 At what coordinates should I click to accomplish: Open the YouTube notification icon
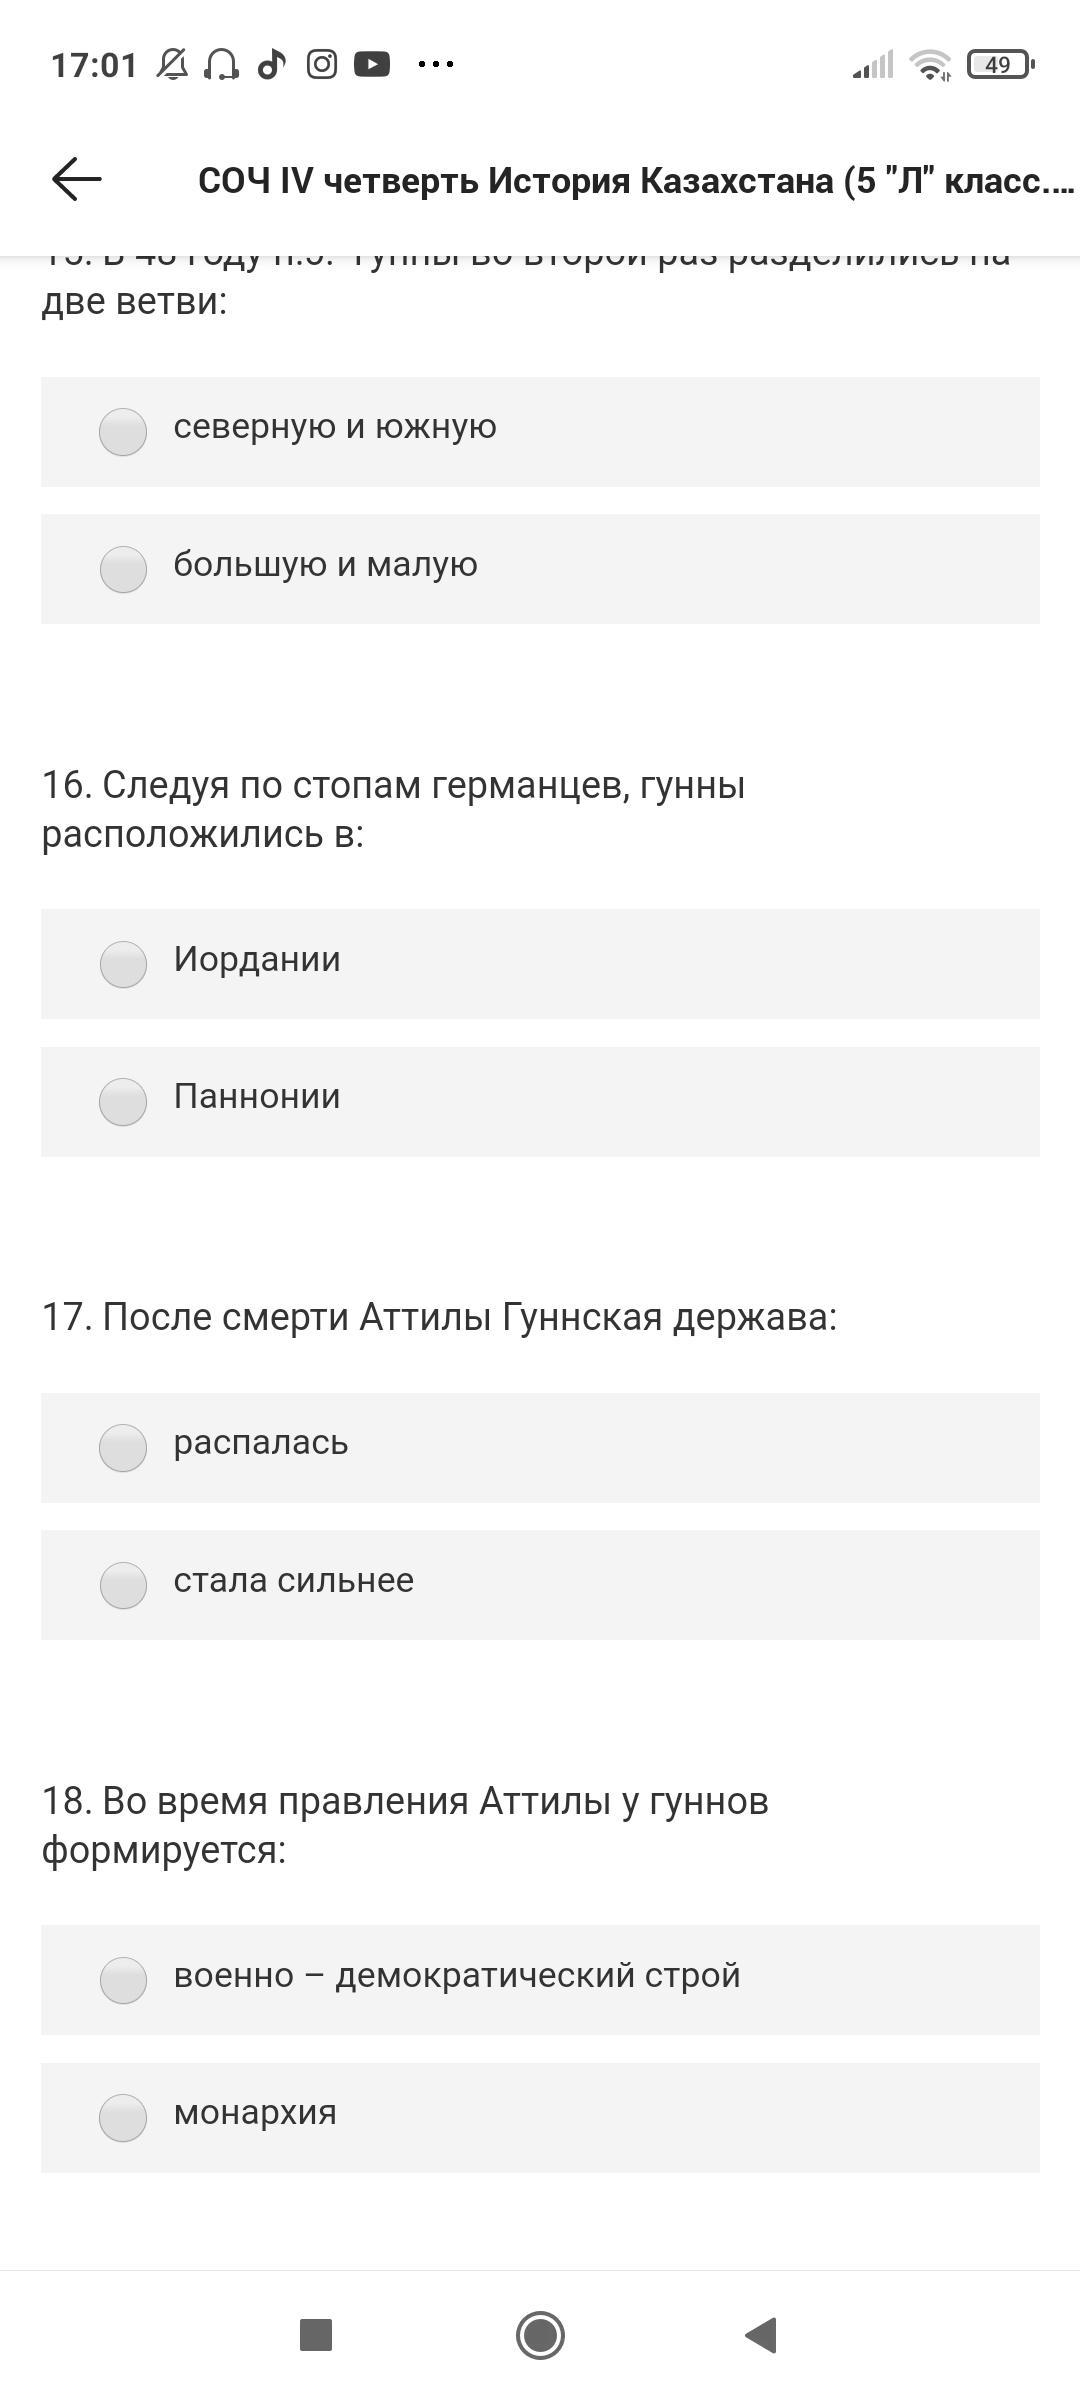pyautogui.click(x=372, y=65)
